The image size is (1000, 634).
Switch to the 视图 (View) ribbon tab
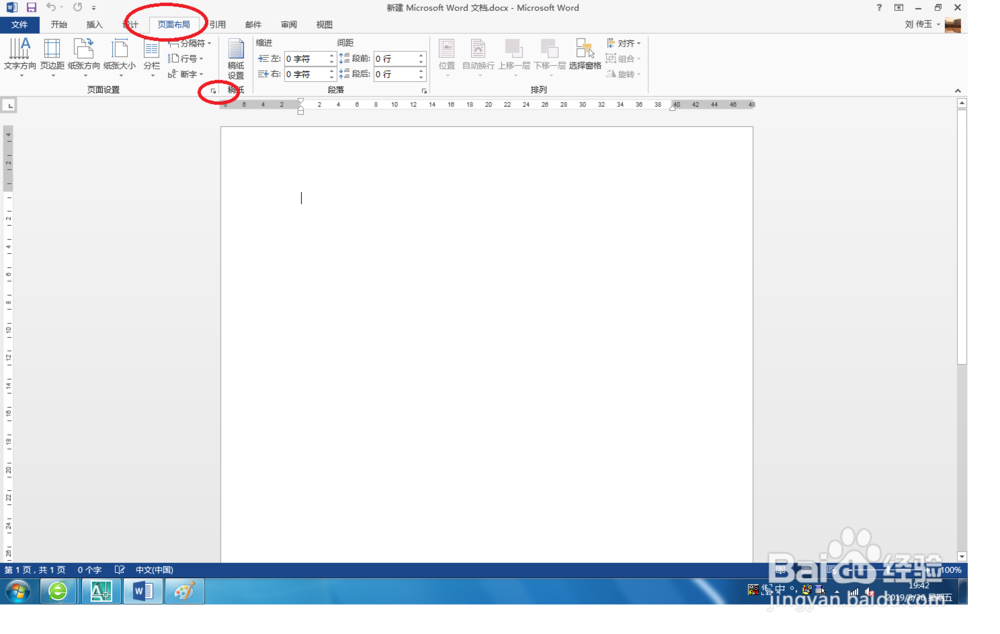coord(323,24)
